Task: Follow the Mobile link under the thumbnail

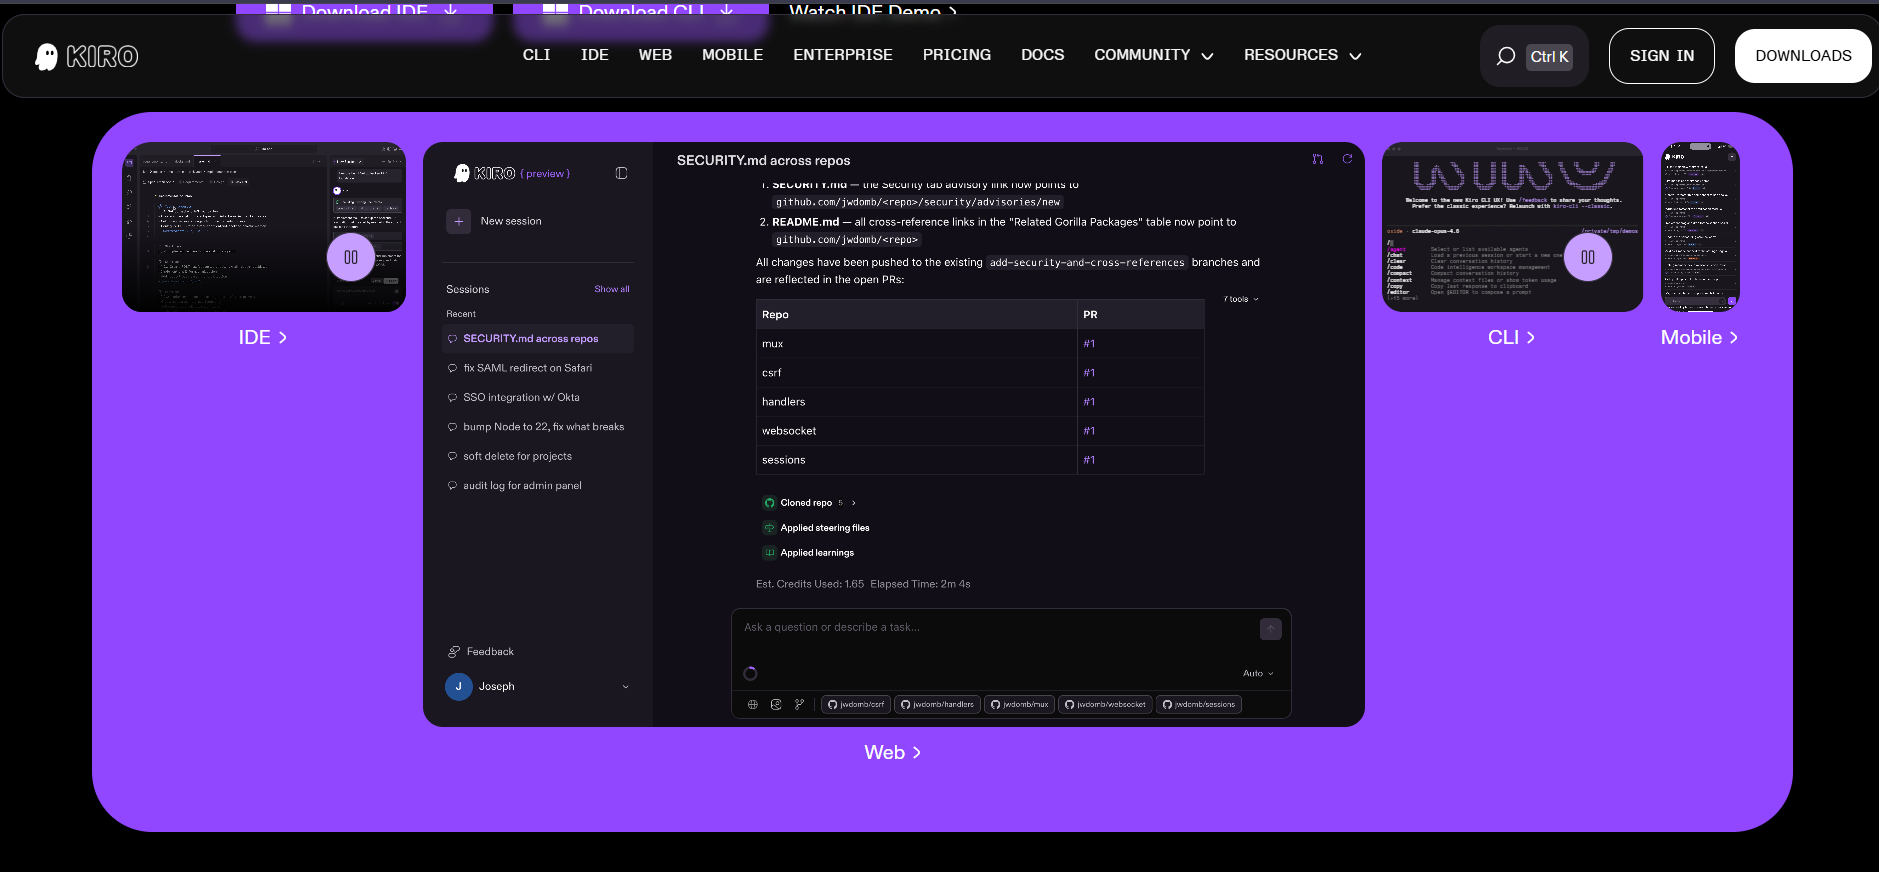Action: [1700, 338]
